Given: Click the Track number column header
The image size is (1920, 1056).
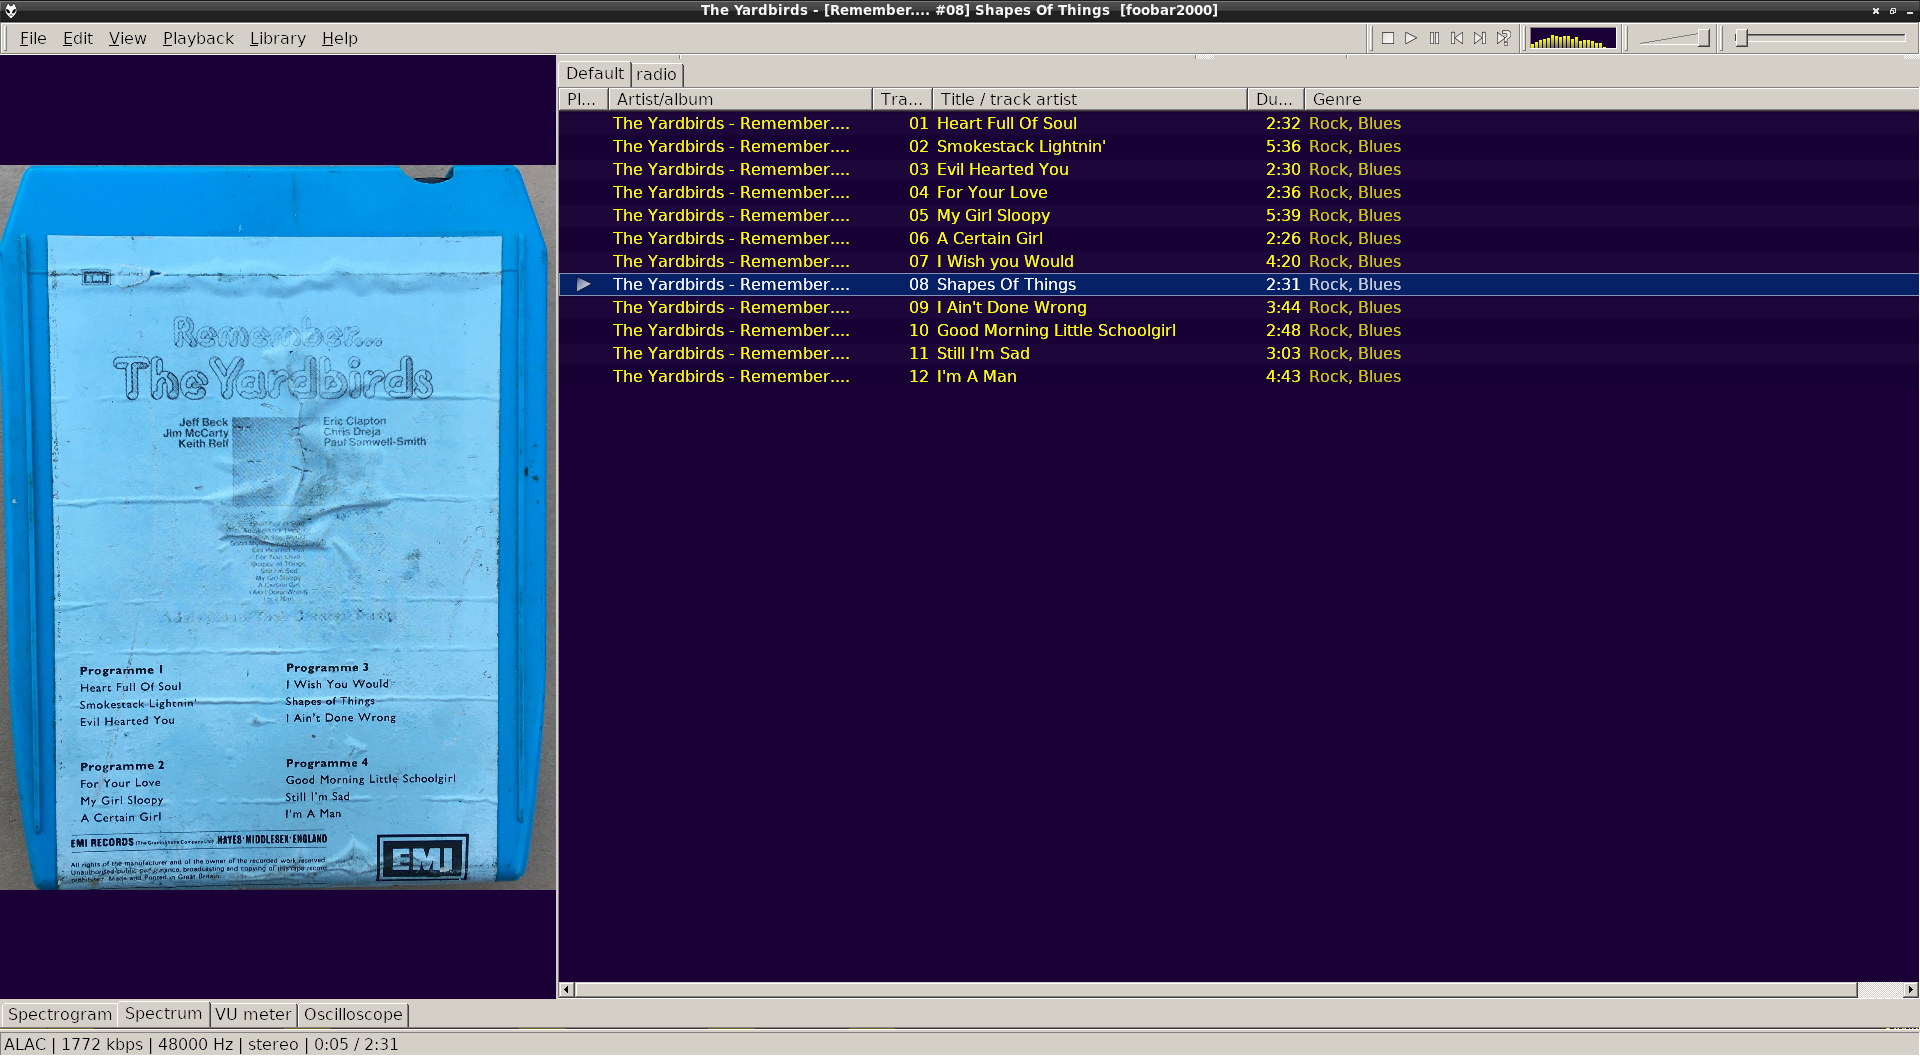Looking at the screenshot, I should (x=902, y=99).
